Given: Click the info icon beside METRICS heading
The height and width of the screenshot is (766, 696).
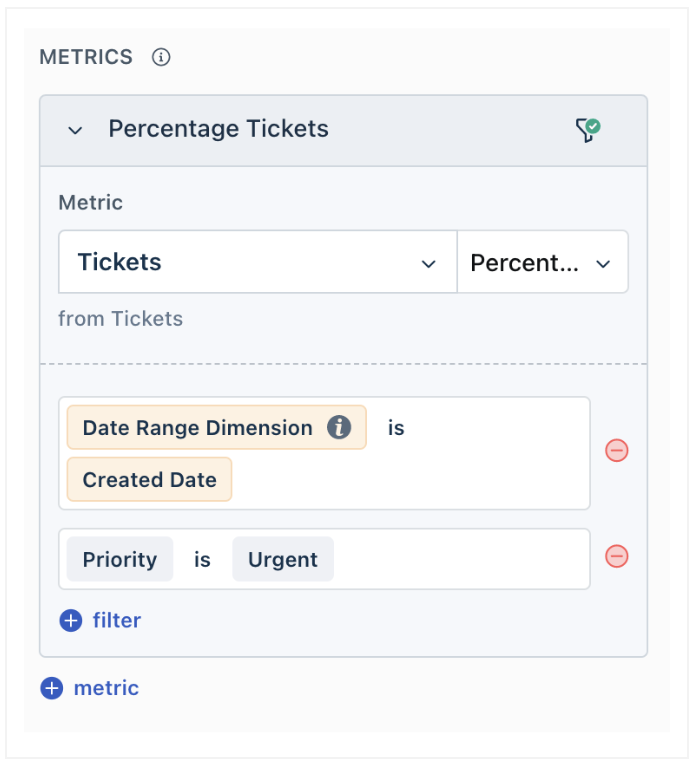Looking at the screenshot, I should 161,57.
